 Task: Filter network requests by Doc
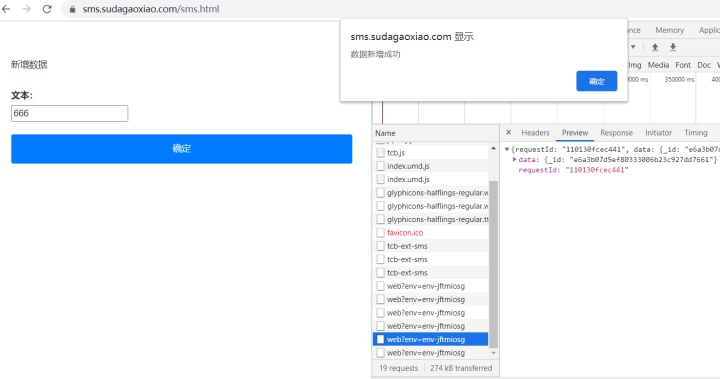point(703,65)
